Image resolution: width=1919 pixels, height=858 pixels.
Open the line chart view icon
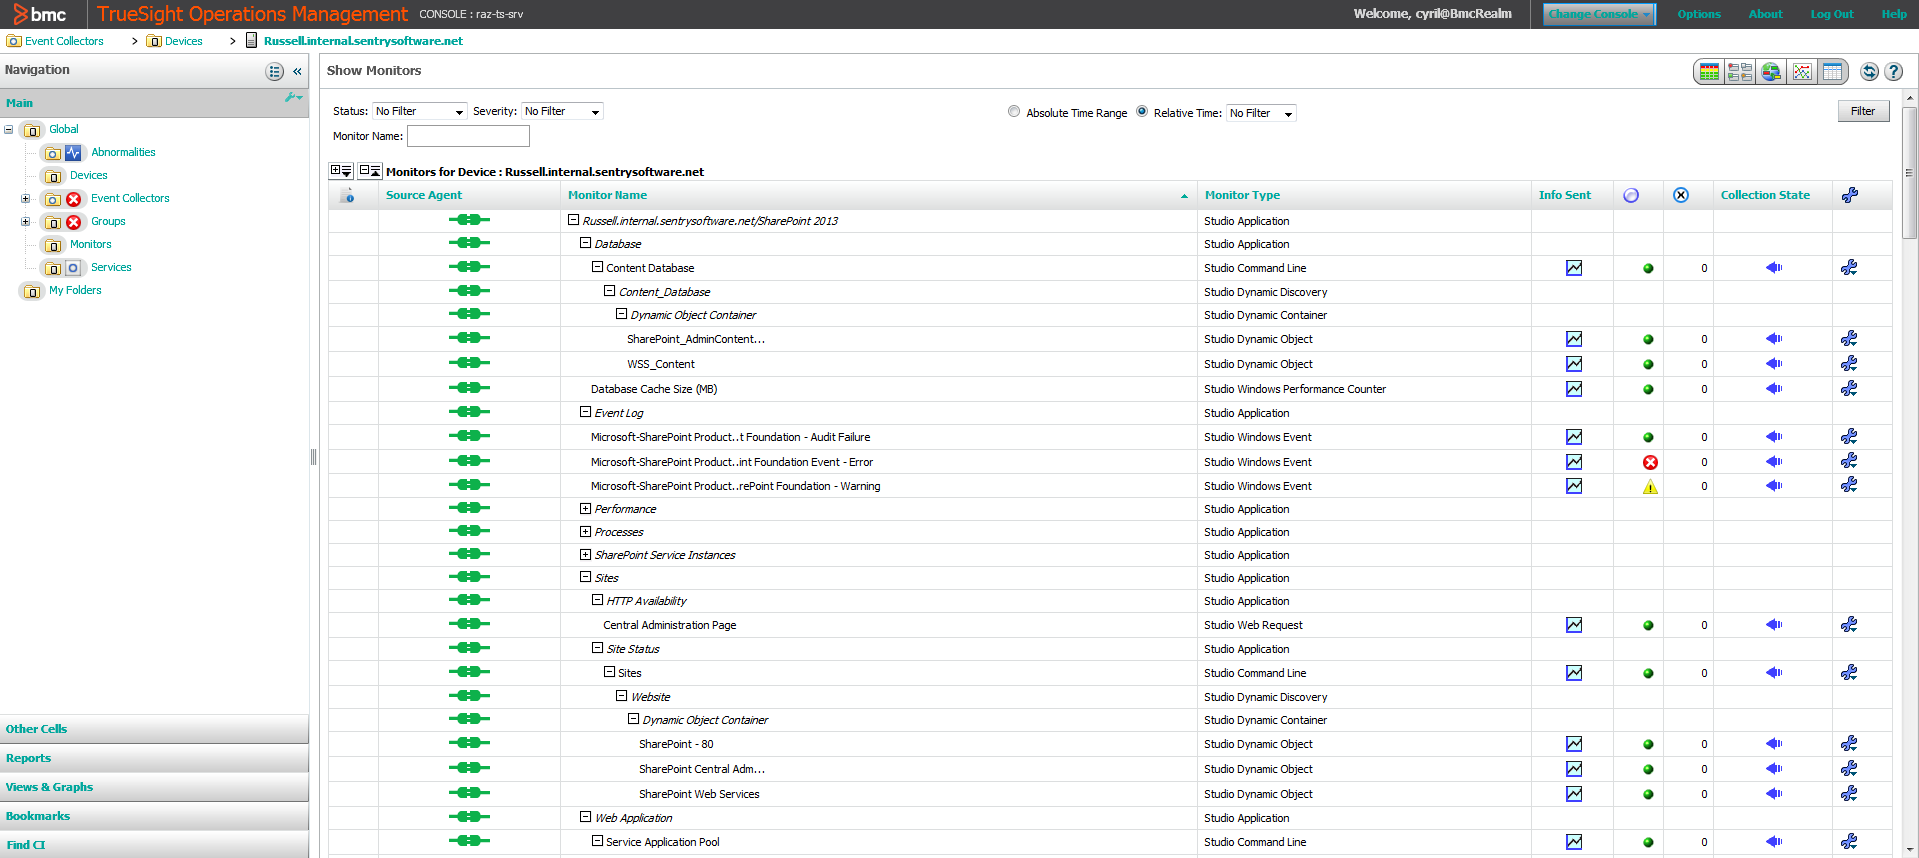point(1802,72)
